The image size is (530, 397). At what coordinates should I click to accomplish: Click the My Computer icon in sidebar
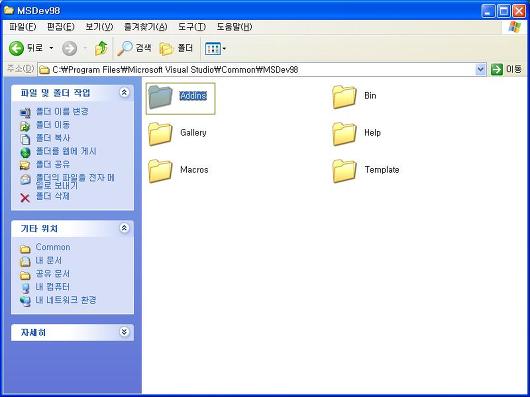click(25, 288)
